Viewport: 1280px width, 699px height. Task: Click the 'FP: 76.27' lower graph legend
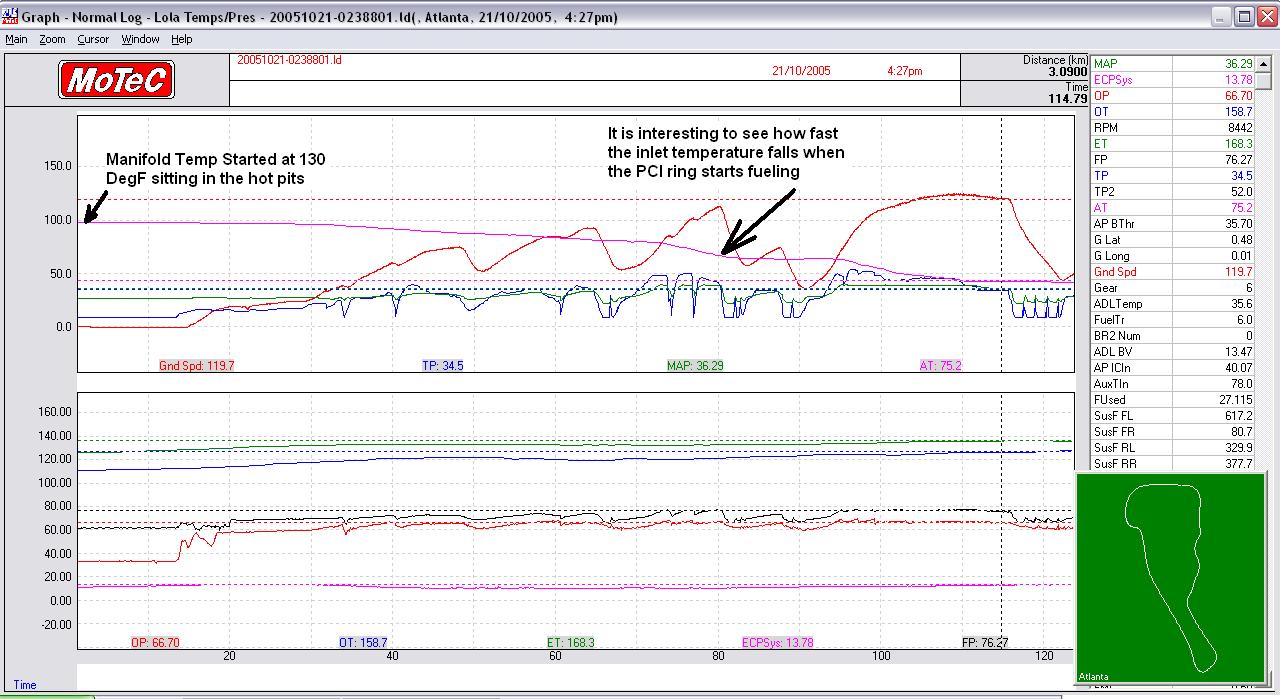pos(984,643)
